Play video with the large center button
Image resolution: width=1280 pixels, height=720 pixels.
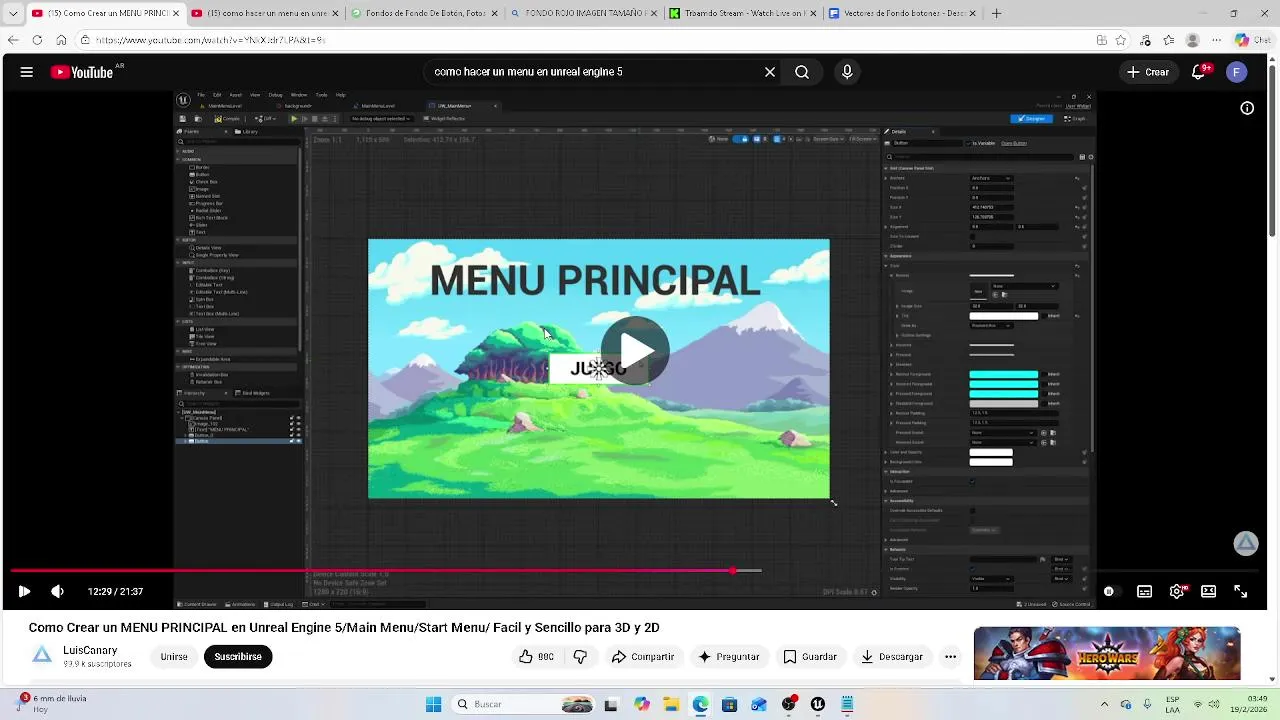635,351
